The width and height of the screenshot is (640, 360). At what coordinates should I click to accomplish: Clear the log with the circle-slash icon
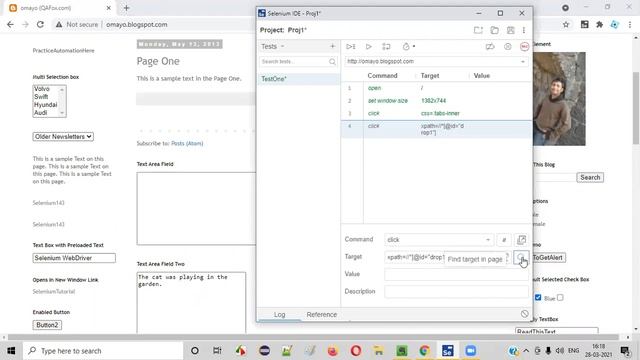524,314
